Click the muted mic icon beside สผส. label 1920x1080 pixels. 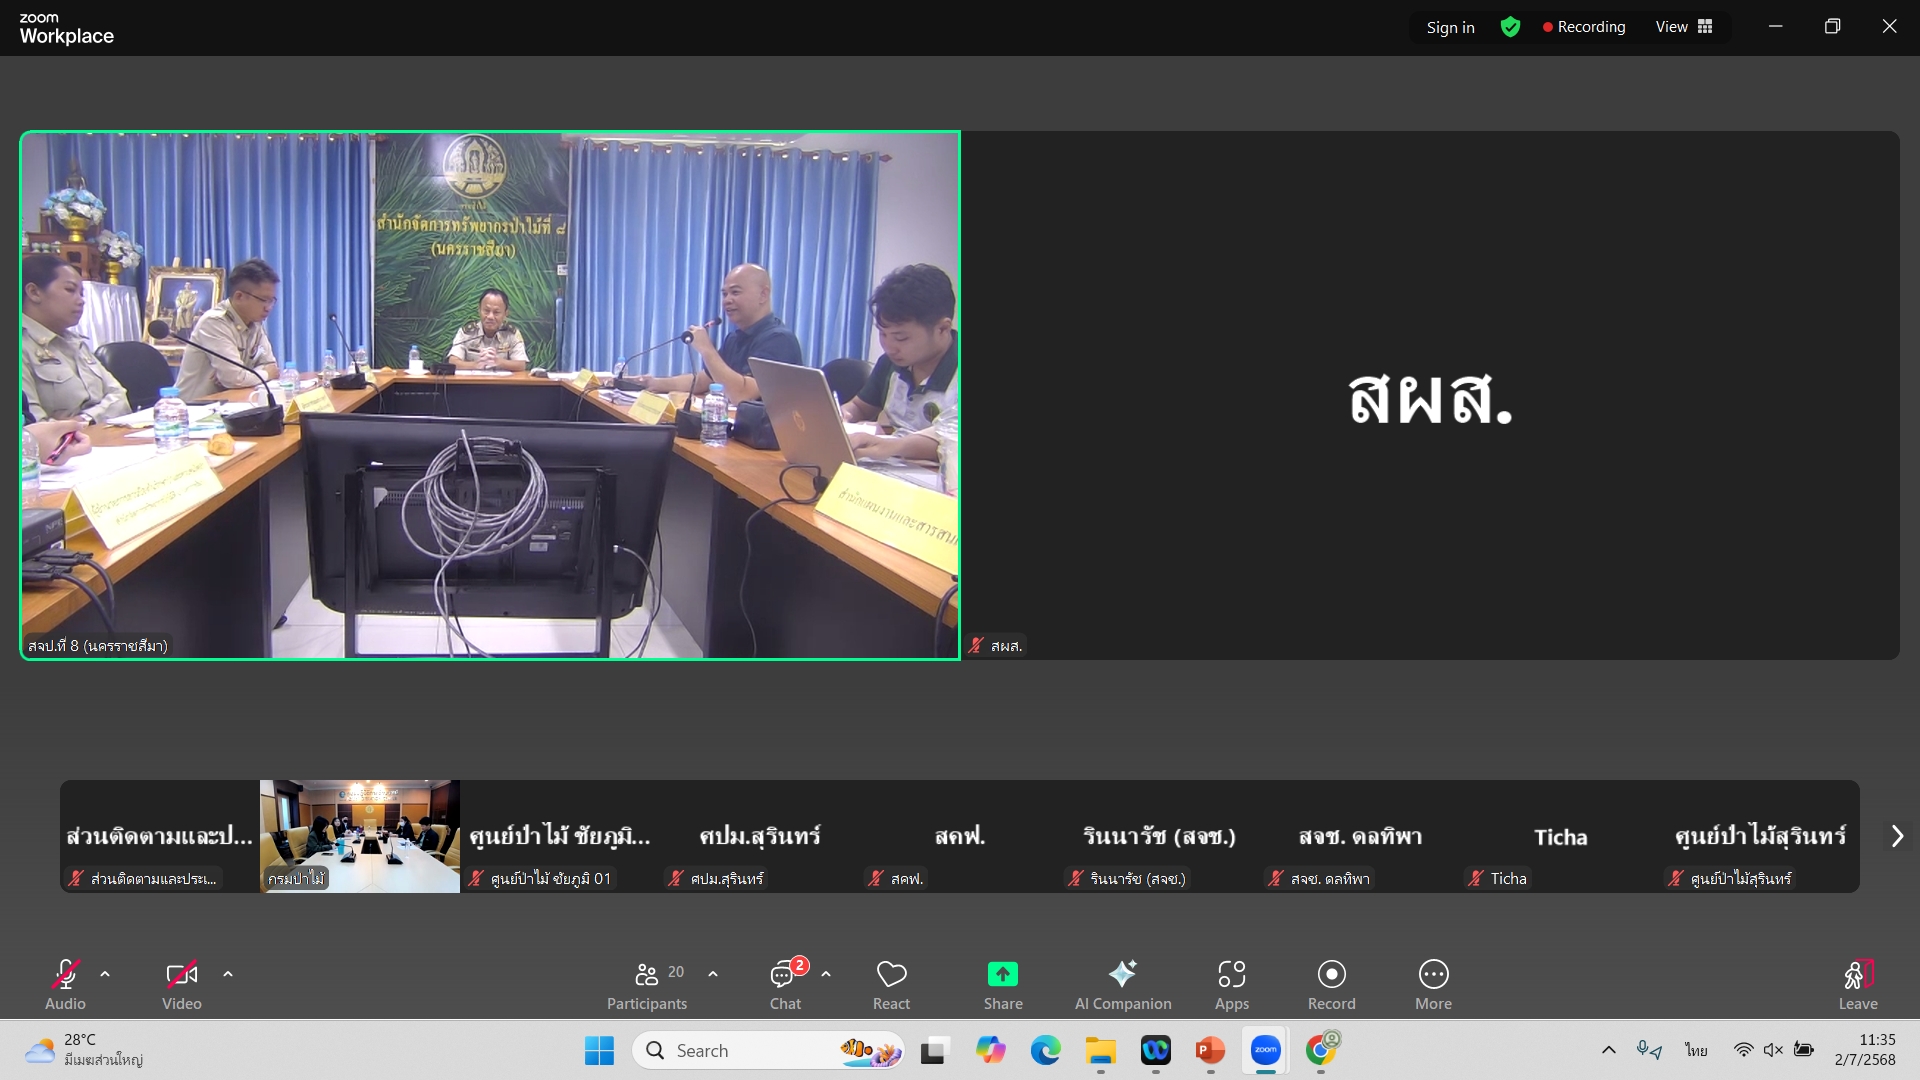[976, 646]
